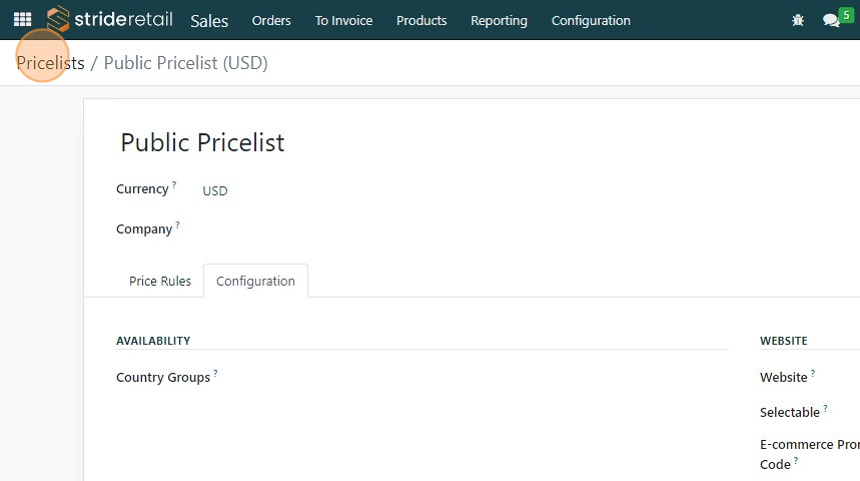Image resolution: width=860 pixels, height=481 pixels.
Task: Open the debug bug icon
Action: (x=798, y=20)
